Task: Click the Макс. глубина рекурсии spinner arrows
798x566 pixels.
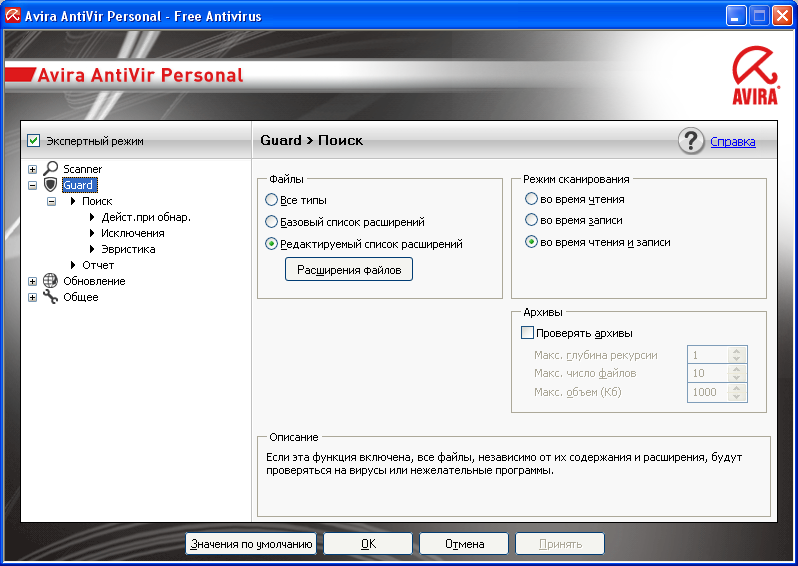Action: (x=737, y=355)
